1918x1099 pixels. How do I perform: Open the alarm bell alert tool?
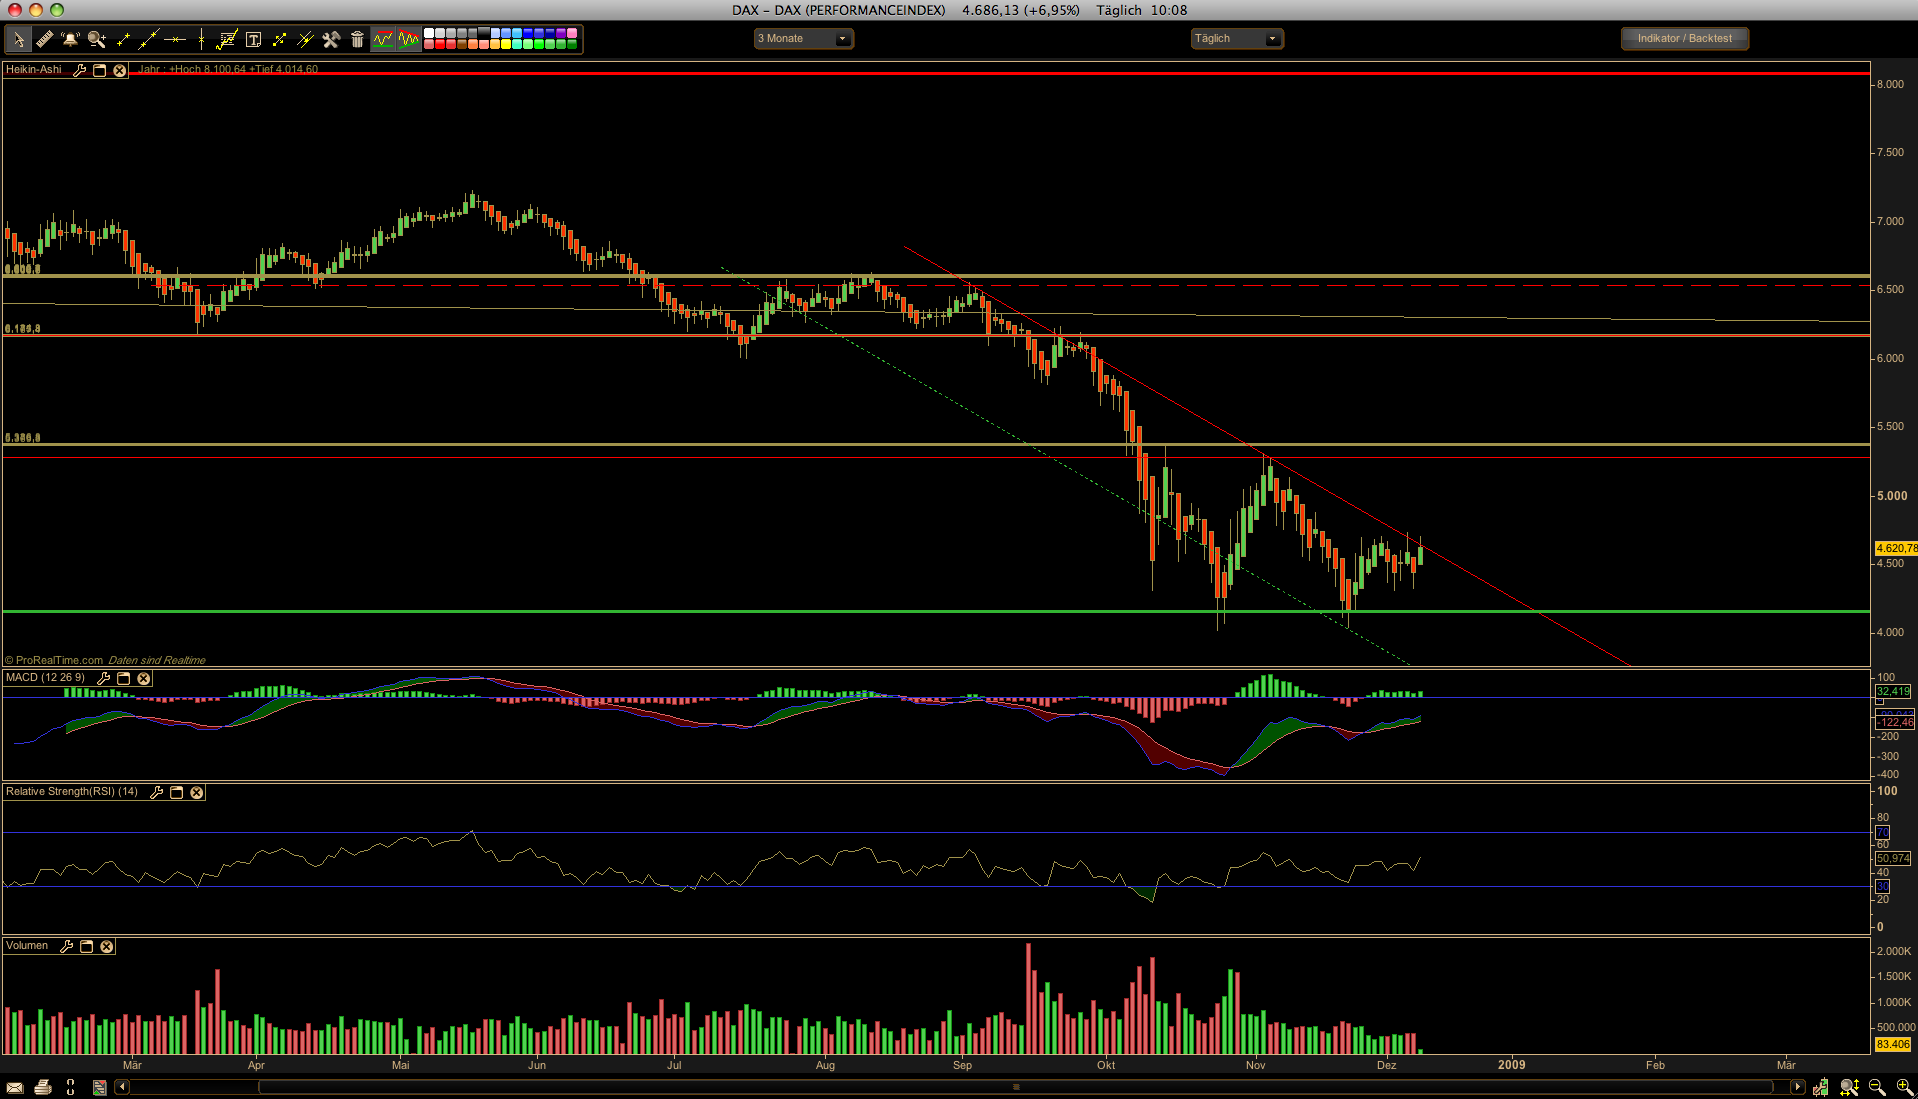pos(70,39)
